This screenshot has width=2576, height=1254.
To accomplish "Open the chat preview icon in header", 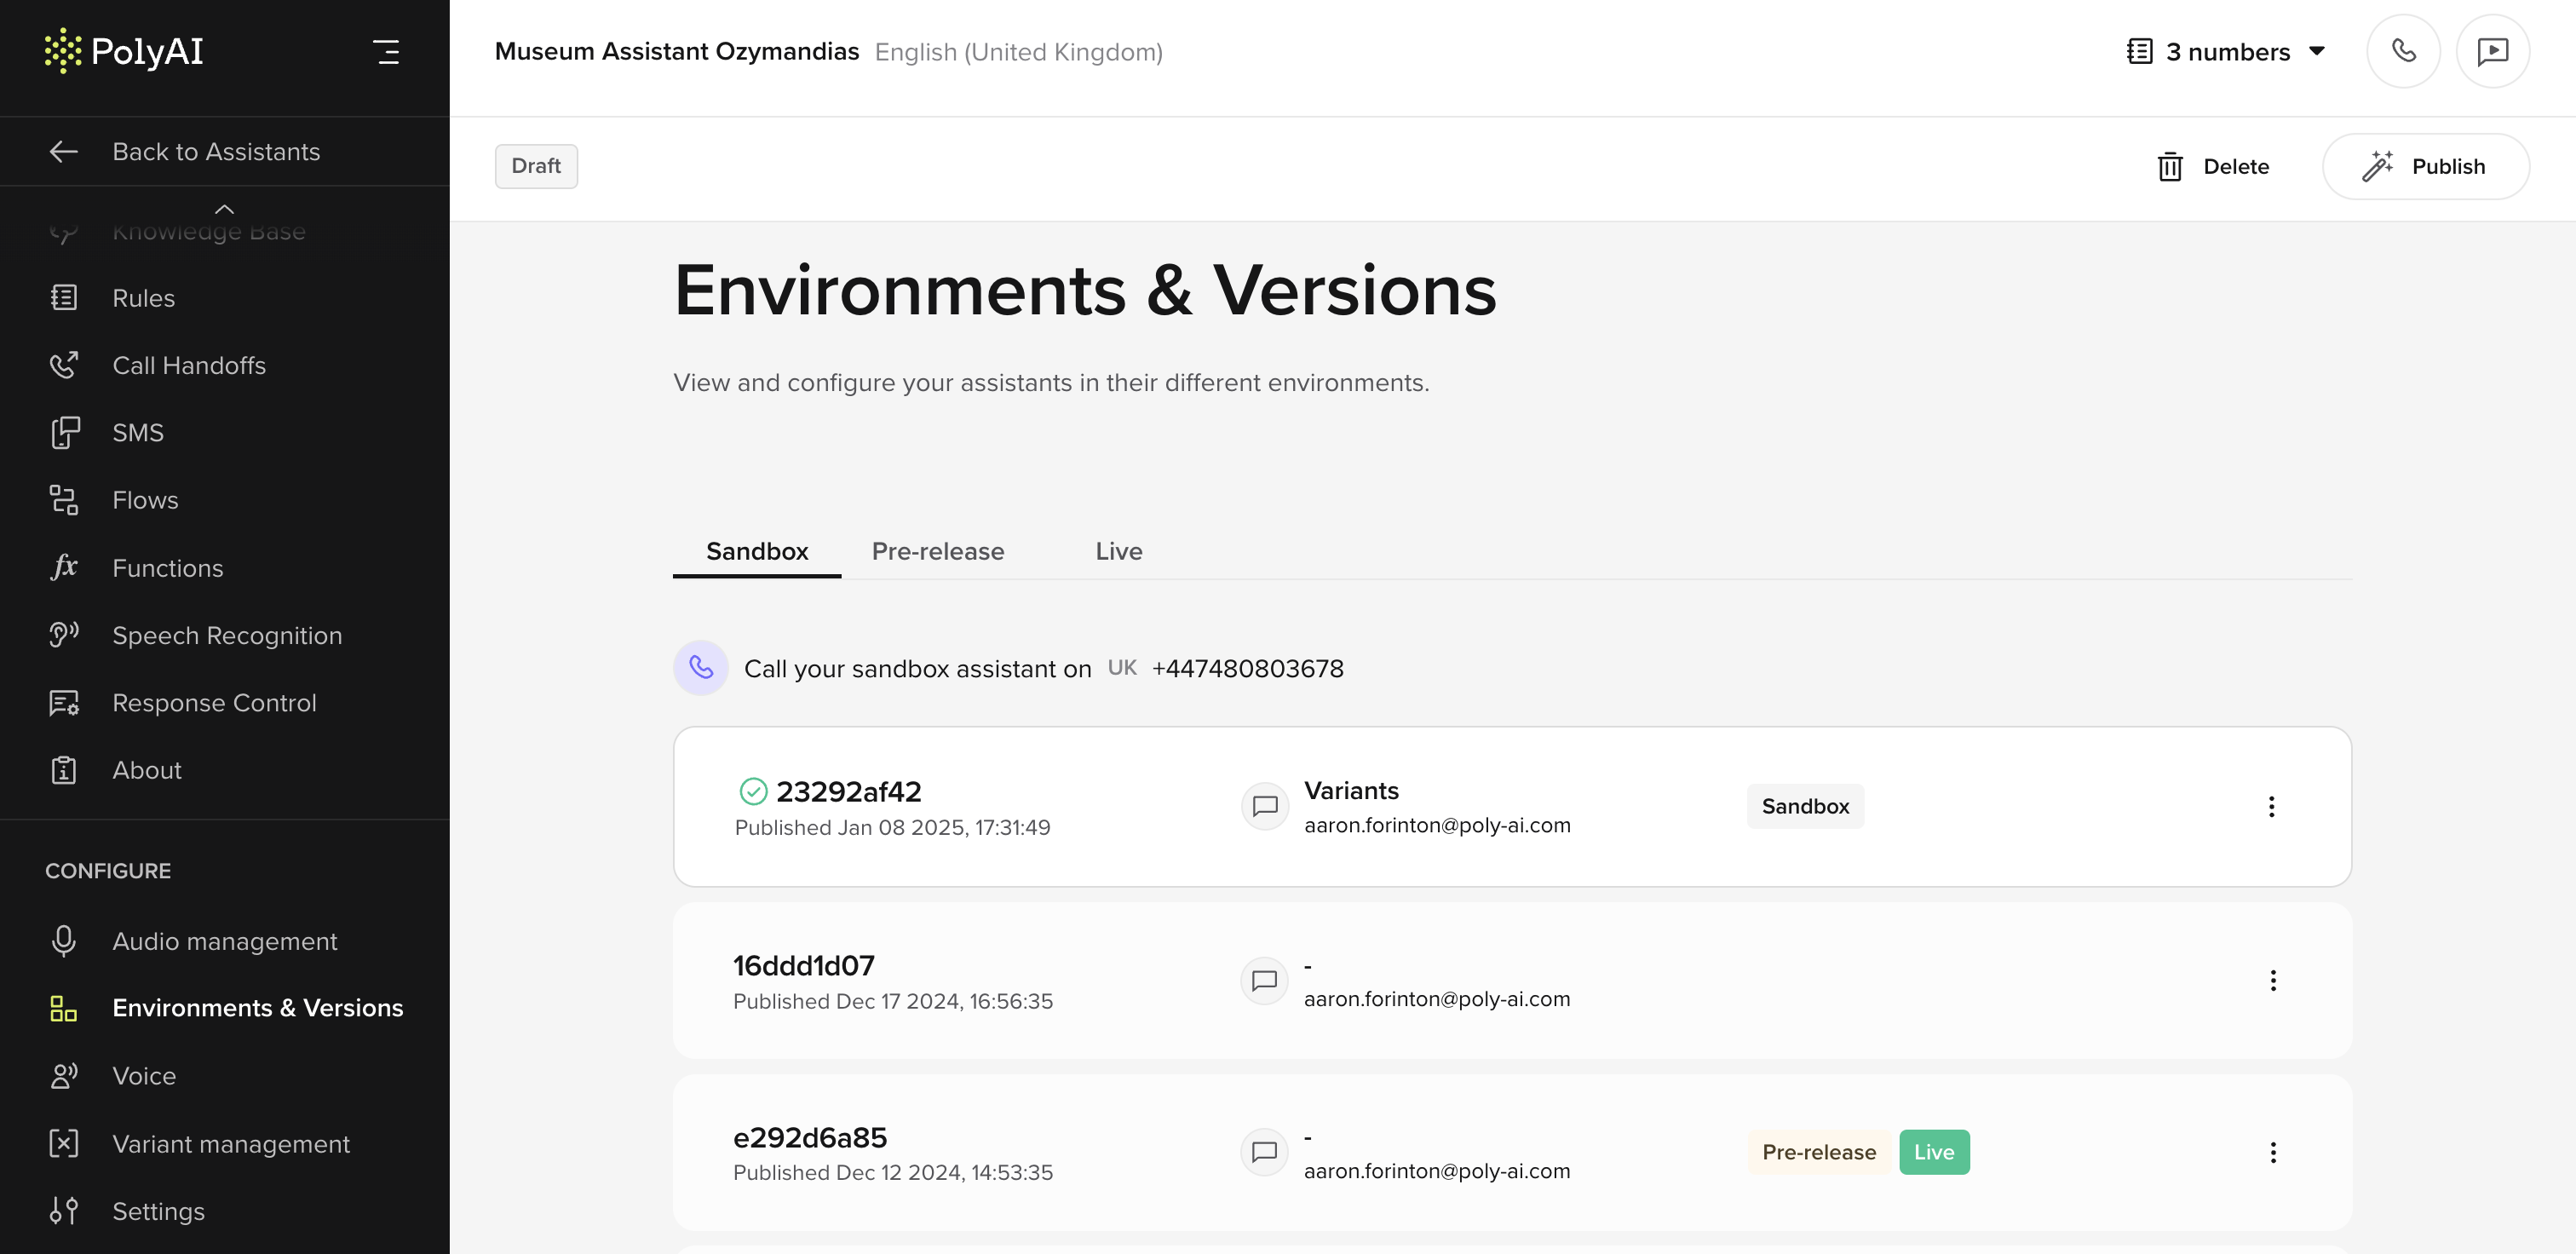I will tap(2492, 51).
